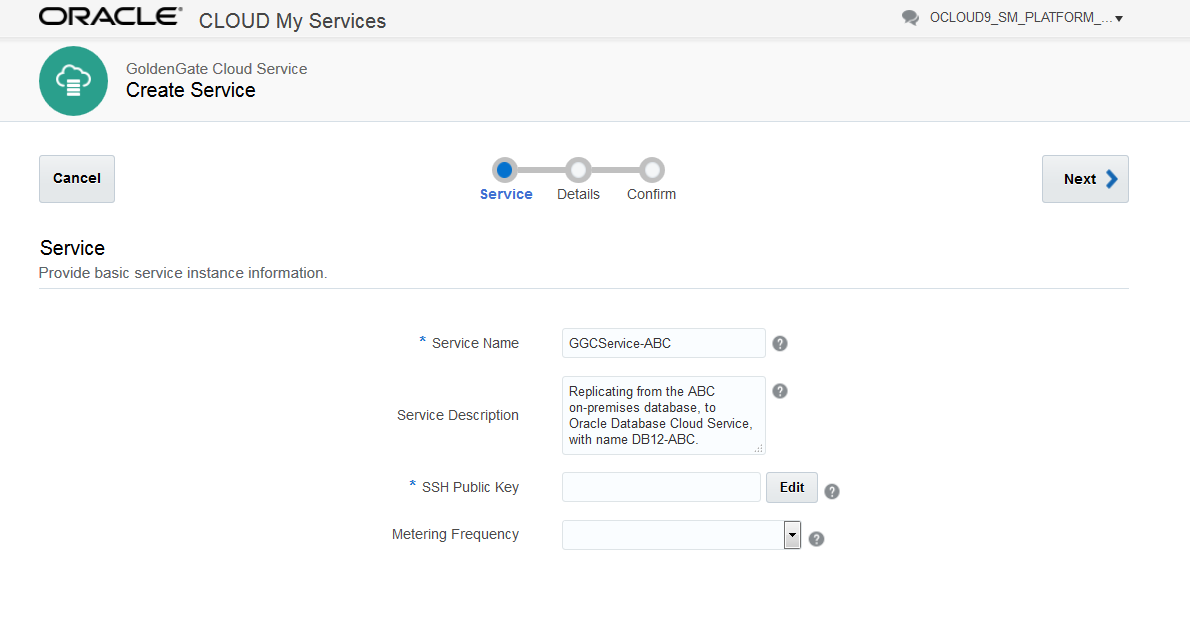Viewport: 1190px width, 620px height.
Task: Click the Oracle logo
Action: coord(110,16)
